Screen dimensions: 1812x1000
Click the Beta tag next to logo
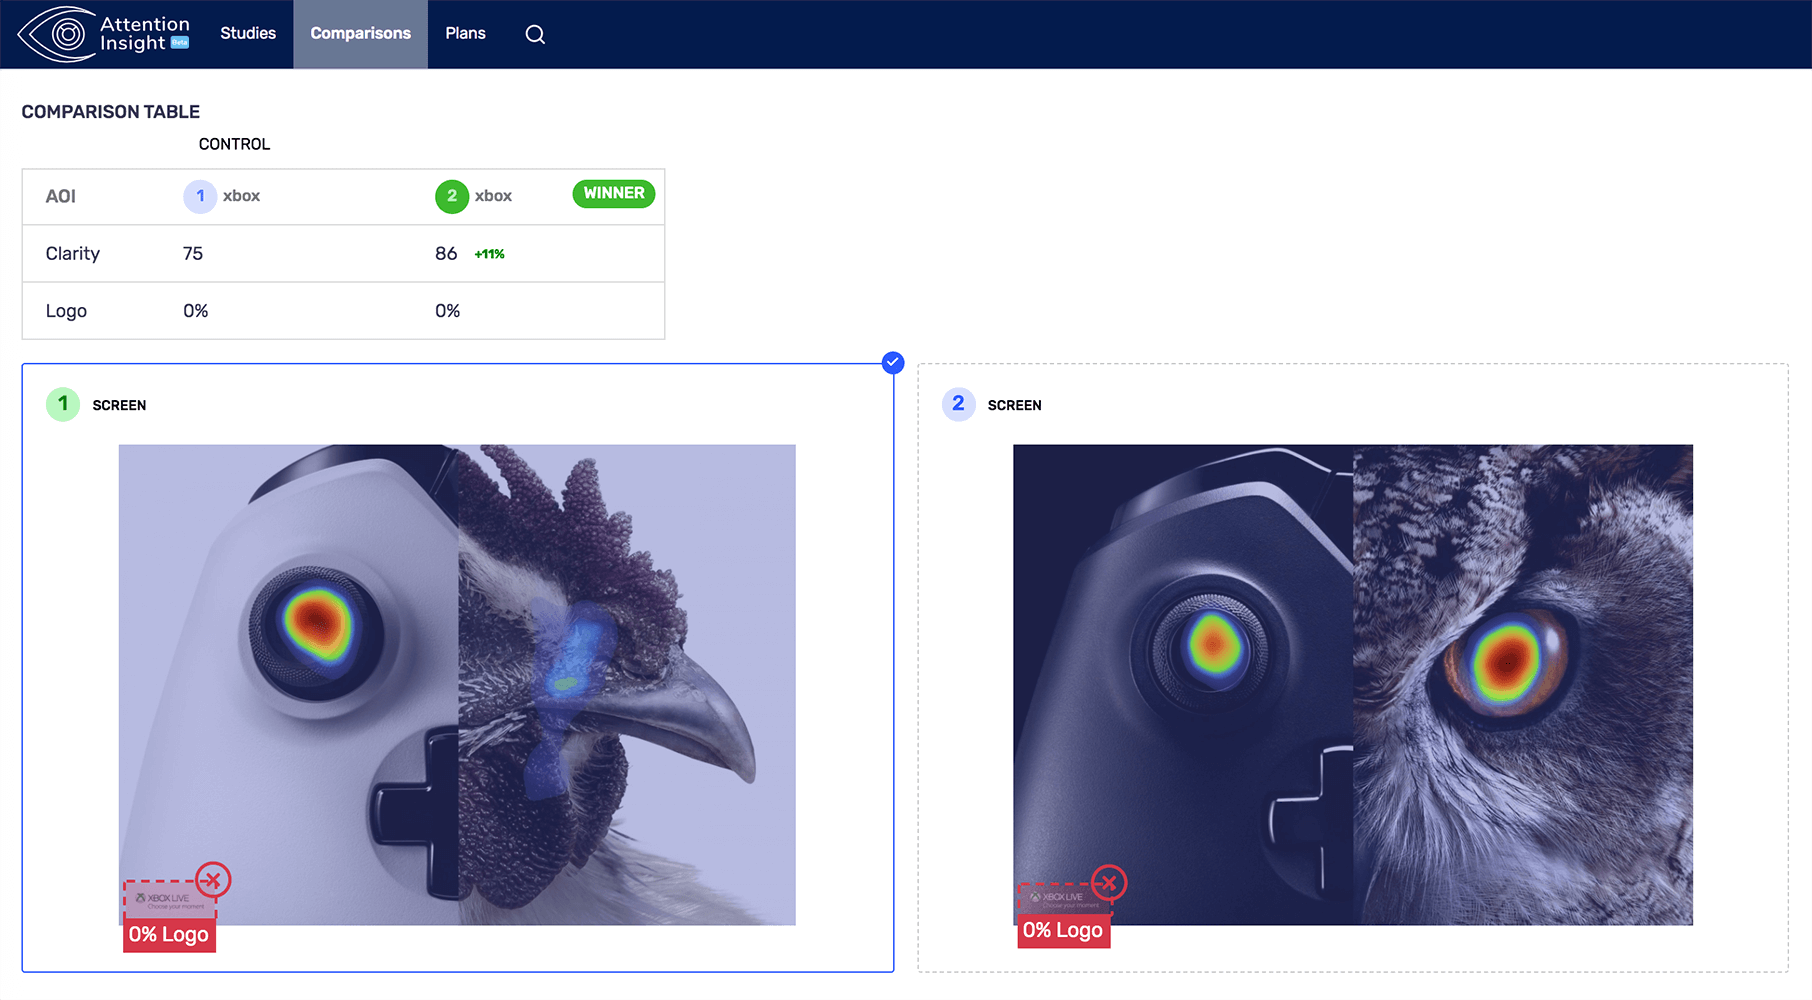180,42
